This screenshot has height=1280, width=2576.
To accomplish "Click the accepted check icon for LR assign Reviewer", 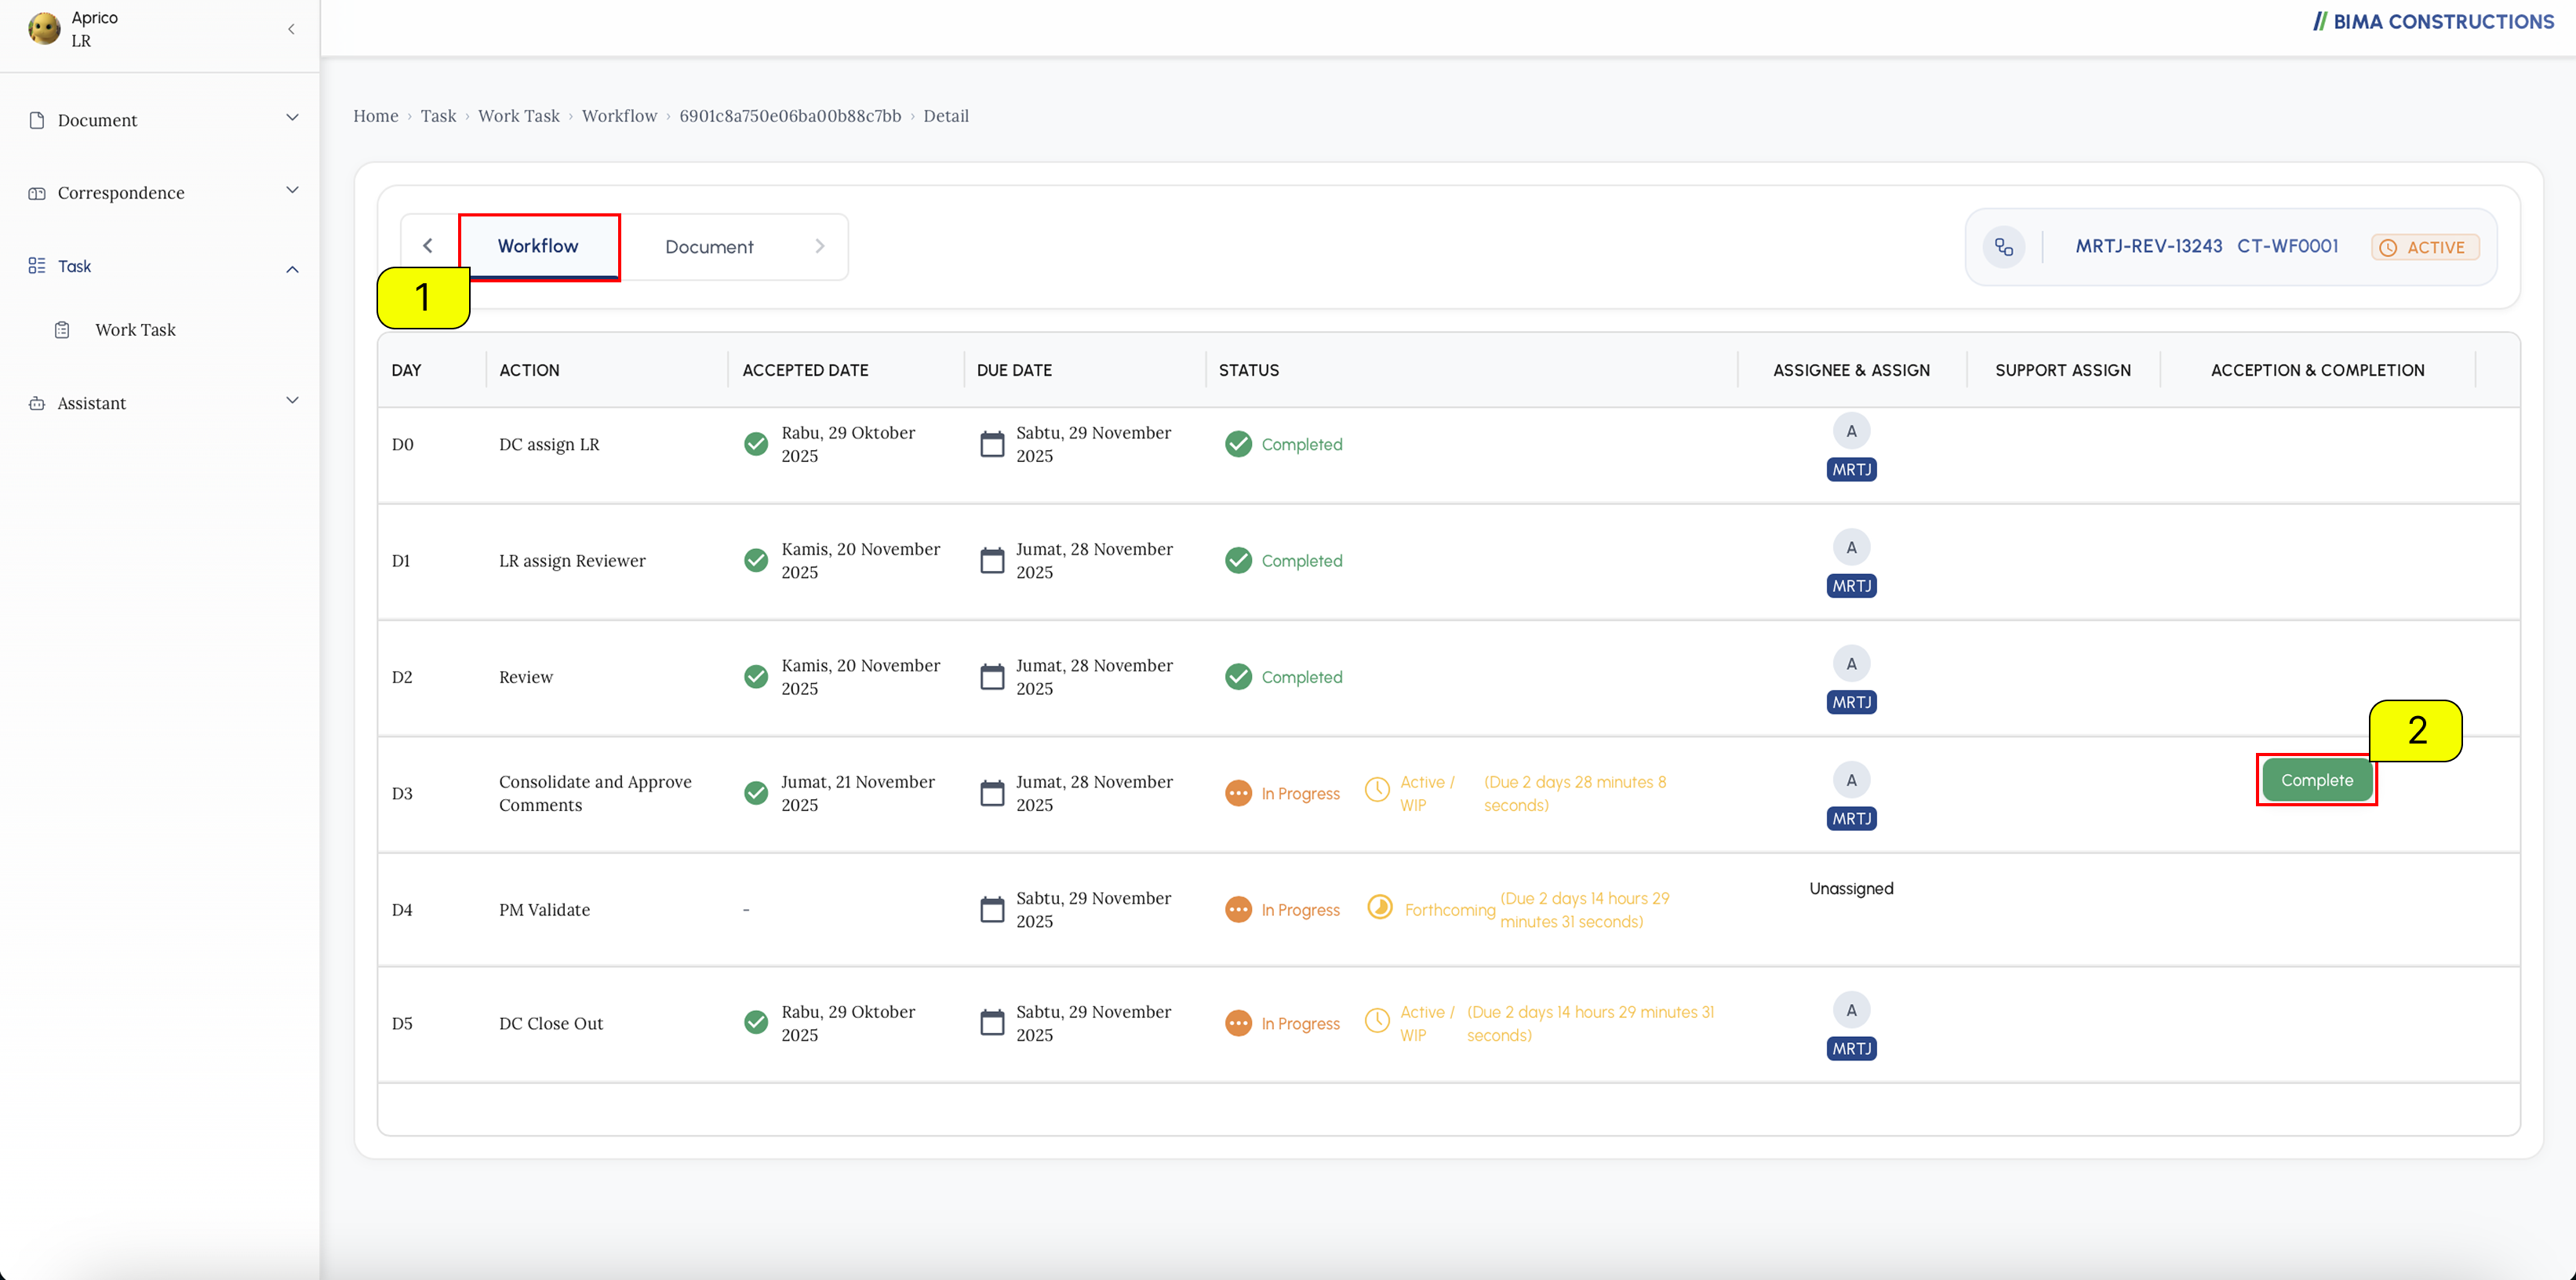I will click(756, 561).
